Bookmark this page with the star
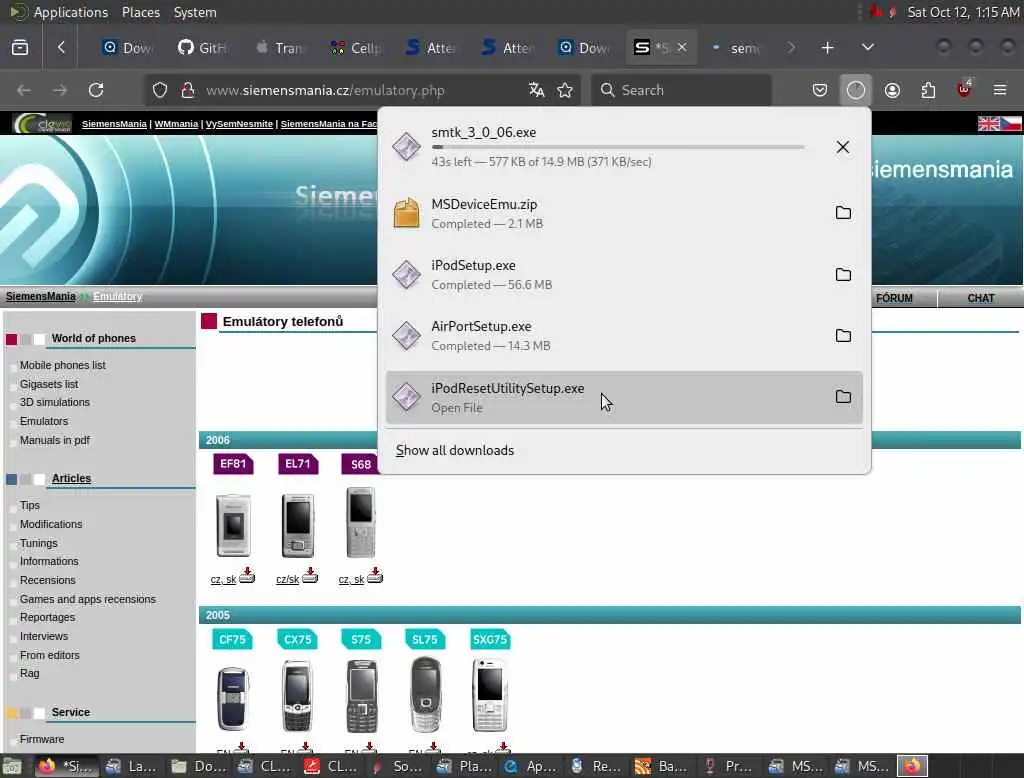Screen dimensions: 1024x778 pos(566,90)
